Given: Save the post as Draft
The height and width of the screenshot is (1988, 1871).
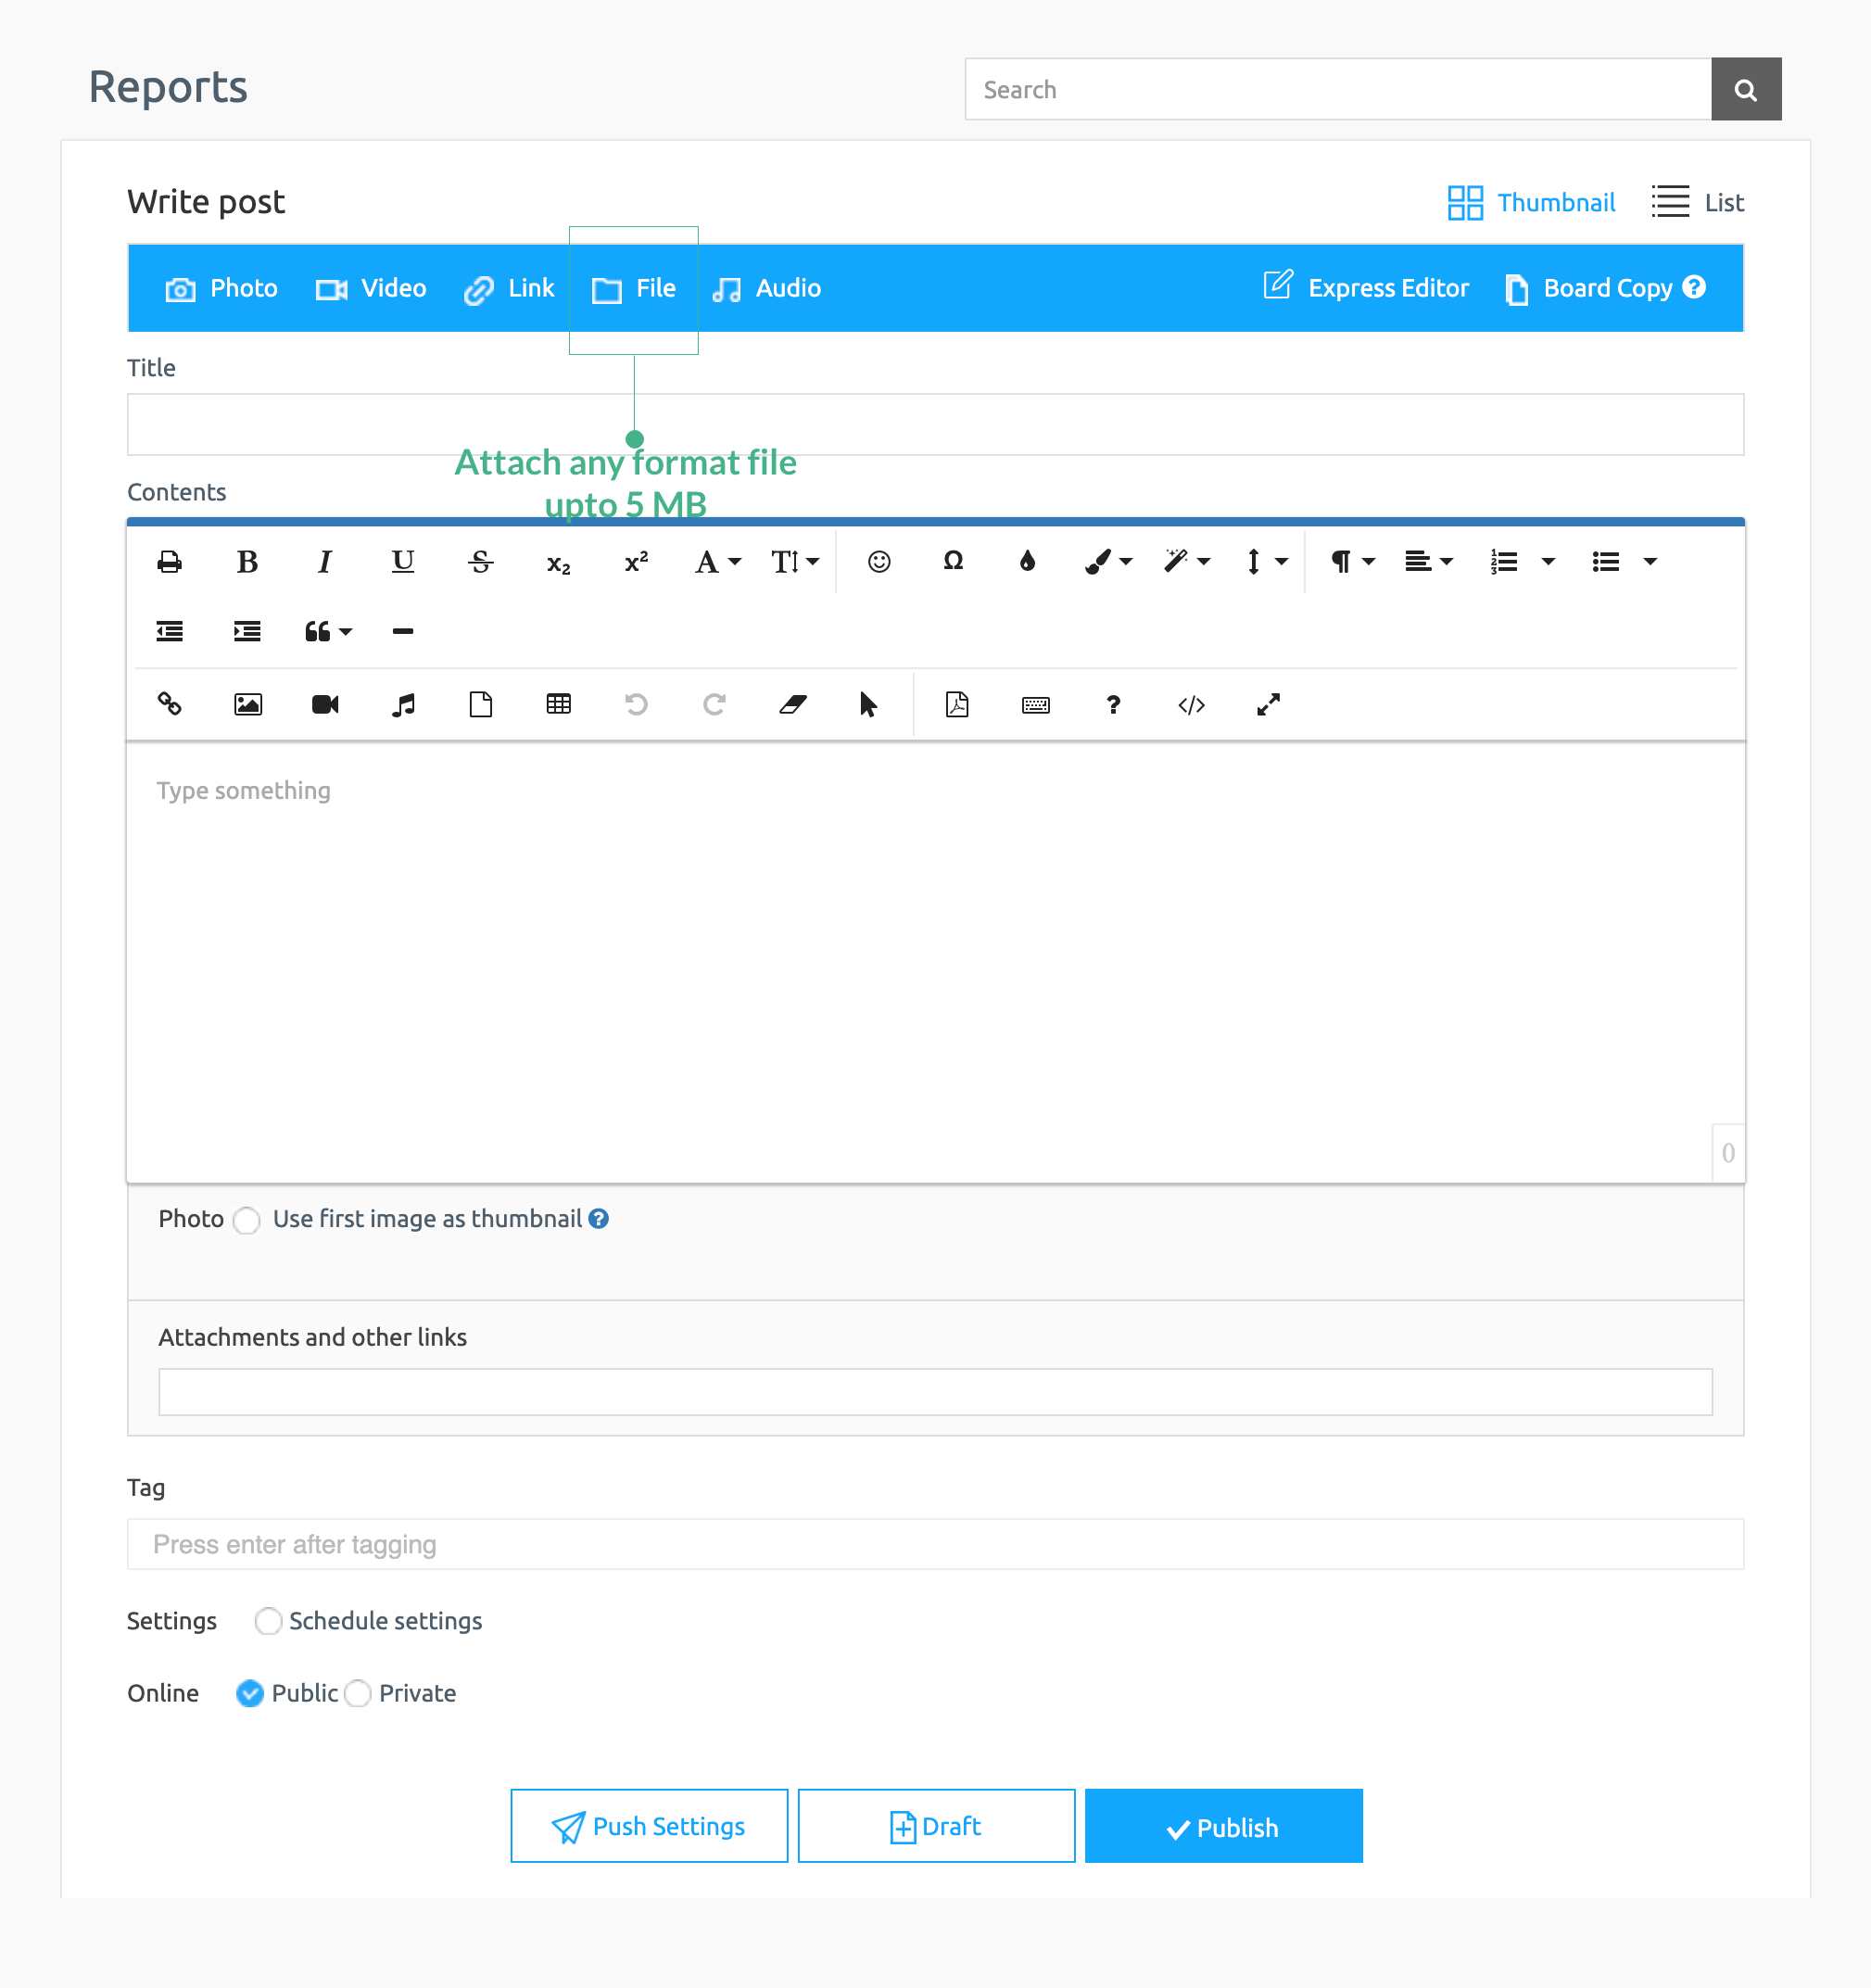Looking at the screenshot, I should (935, 1826).
